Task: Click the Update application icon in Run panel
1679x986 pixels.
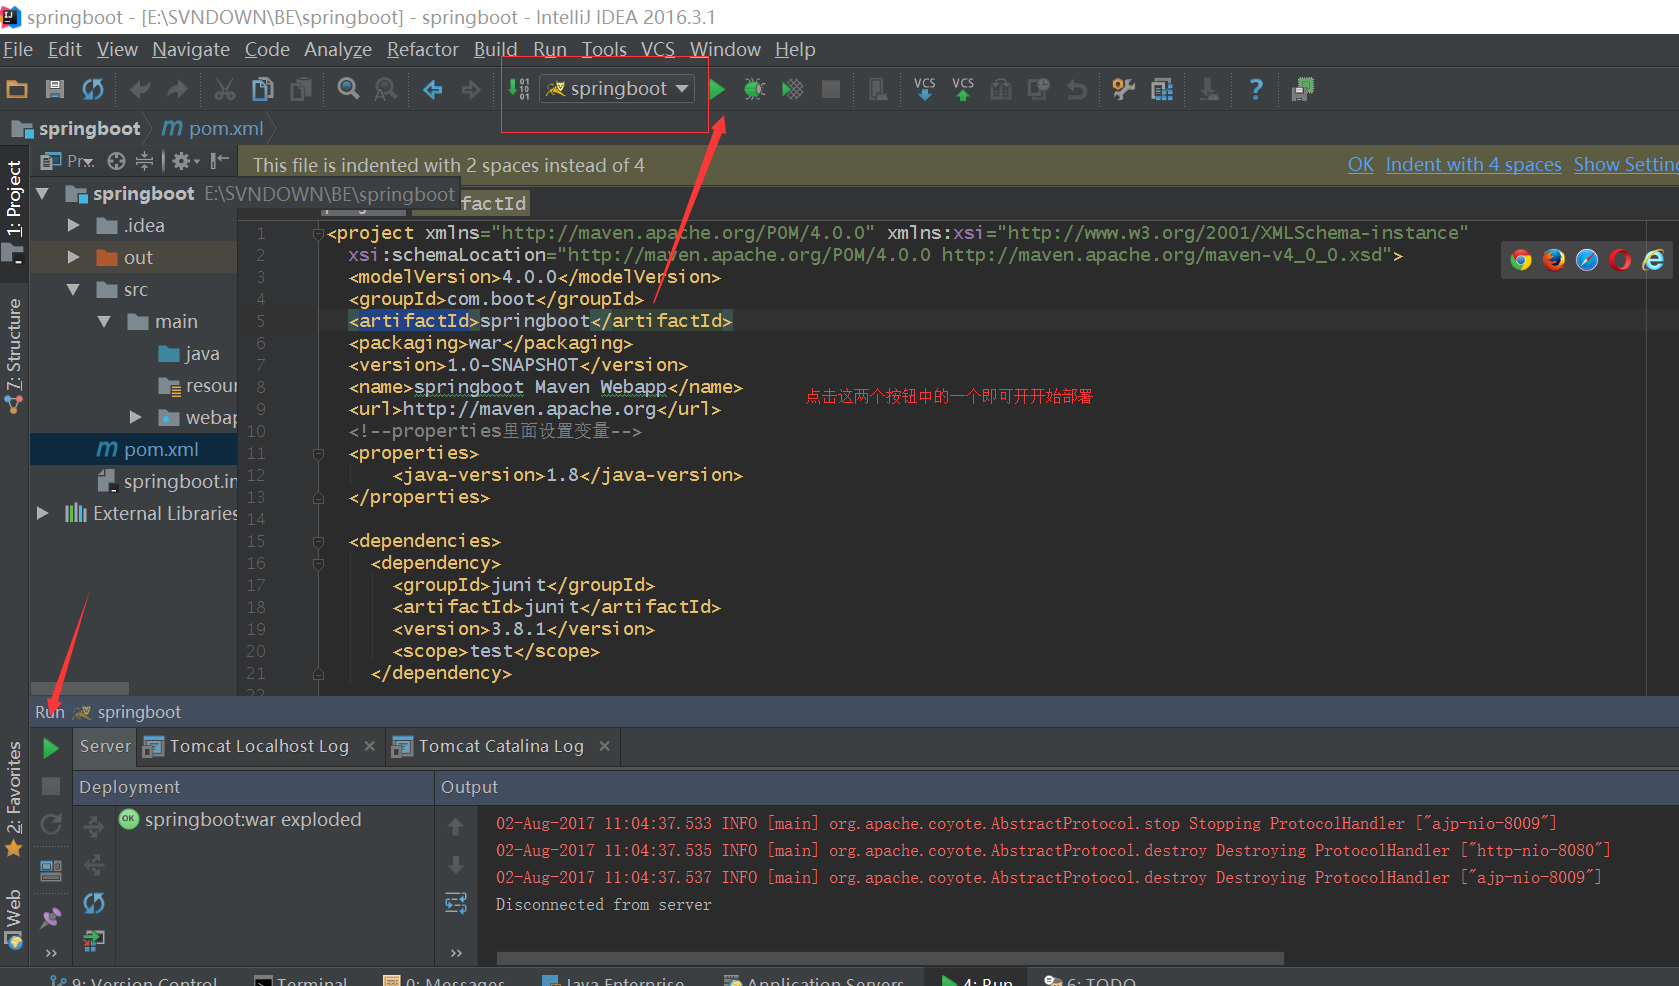Action: click(x=51, y=824)
